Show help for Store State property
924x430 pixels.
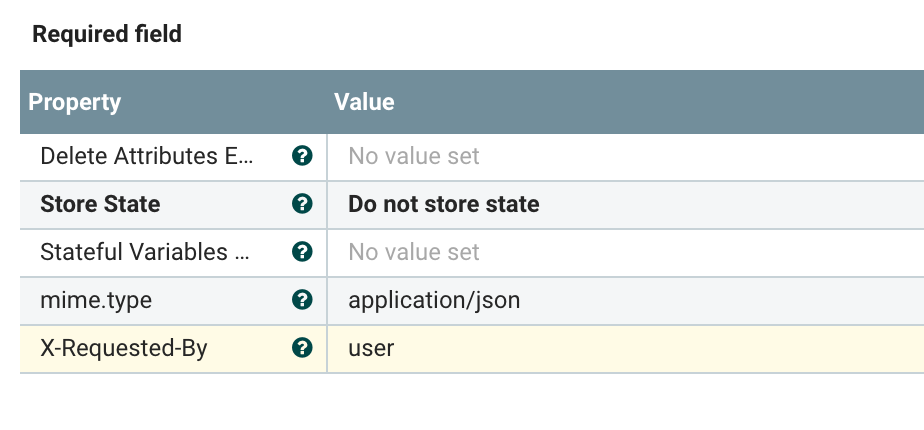[x=301, y=204]
